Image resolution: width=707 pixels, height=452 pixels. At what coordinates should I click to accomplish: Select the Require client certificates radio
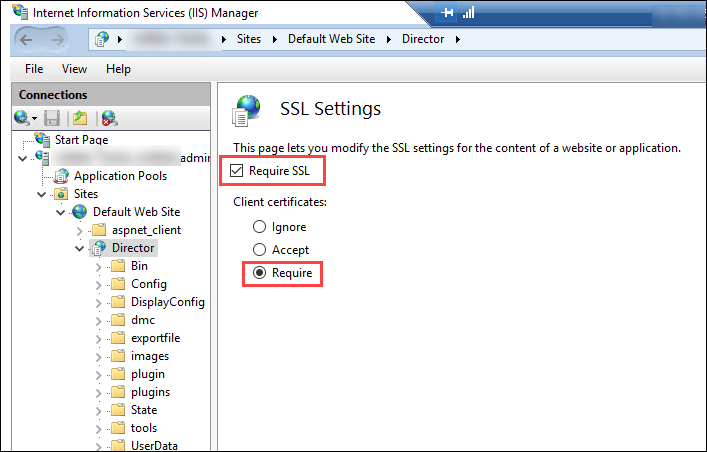[260, 272]
